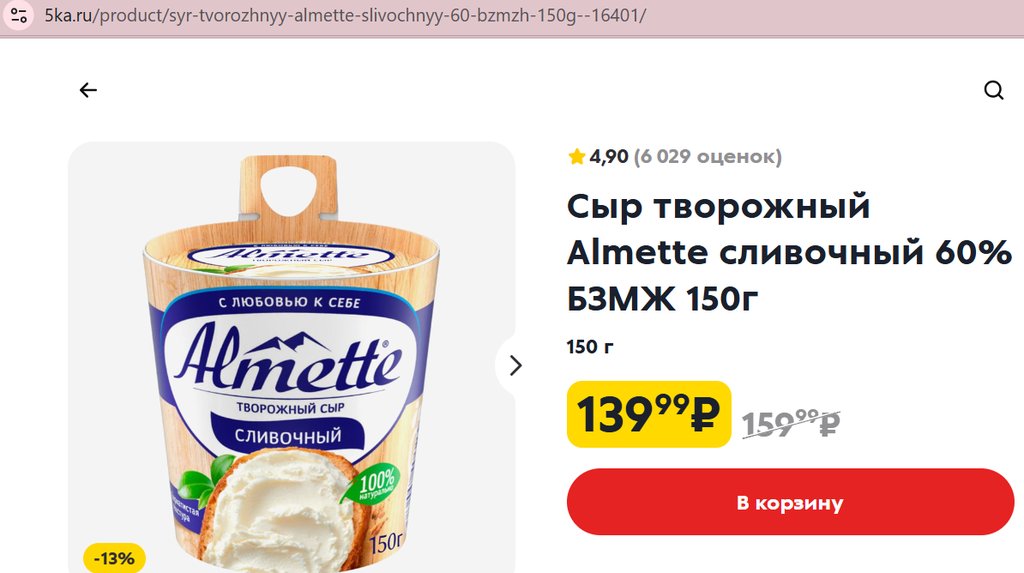This screenshot has height=573, width=1024.
Task: Click the crossed-out 159.99 ₽ old price
Action: click(790, 424)
